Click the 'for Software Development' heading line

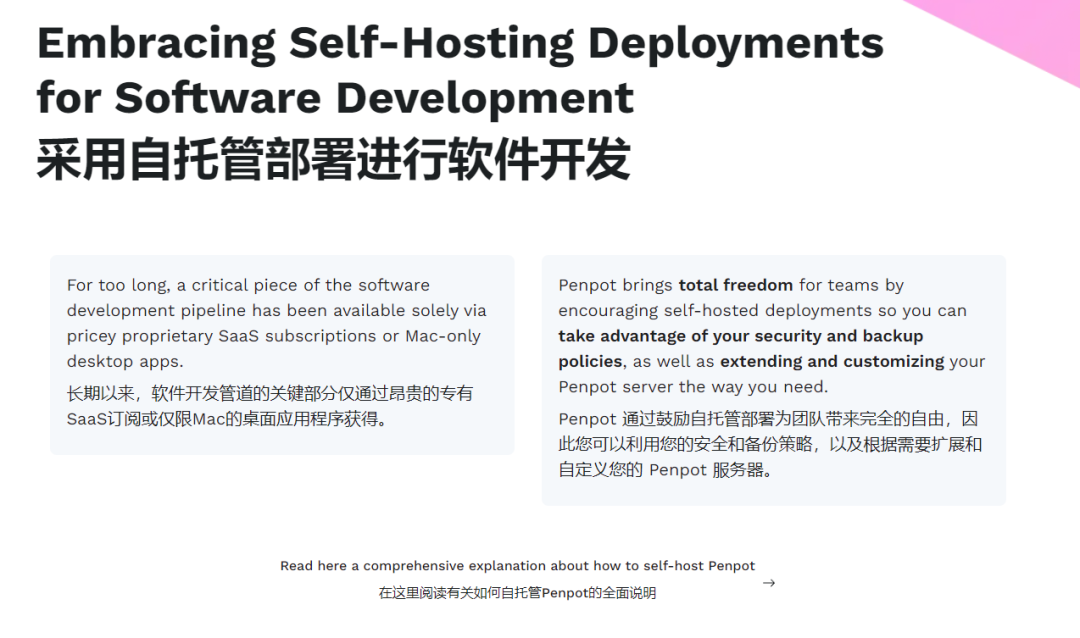(x=335, y=98)
